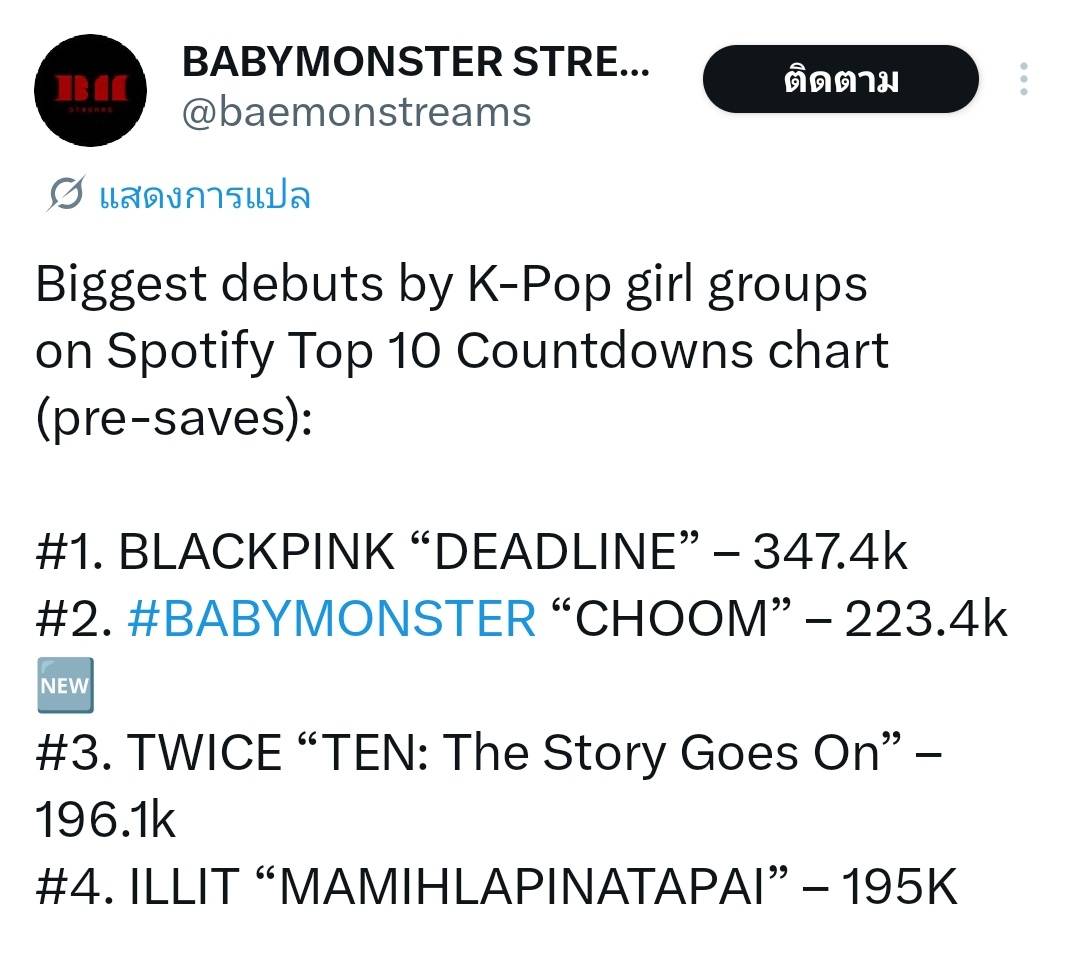Click the blue NEW emoji badge
The height and width of the screenshot is (969, 1080).
pyautogui.click(x=65, y=685)
